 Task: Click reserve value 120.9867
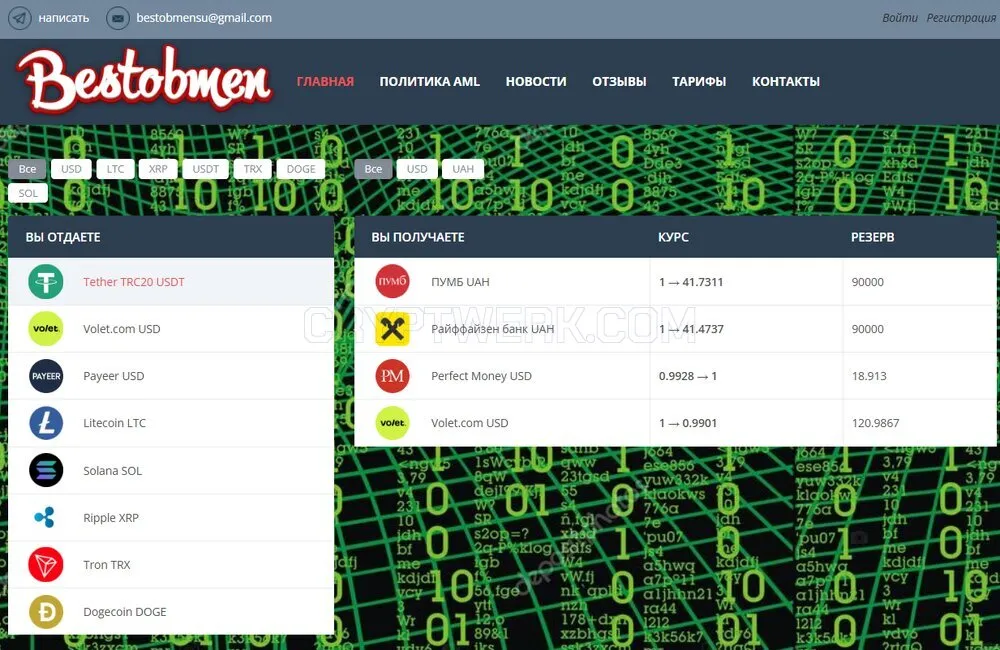click(876, 423)
